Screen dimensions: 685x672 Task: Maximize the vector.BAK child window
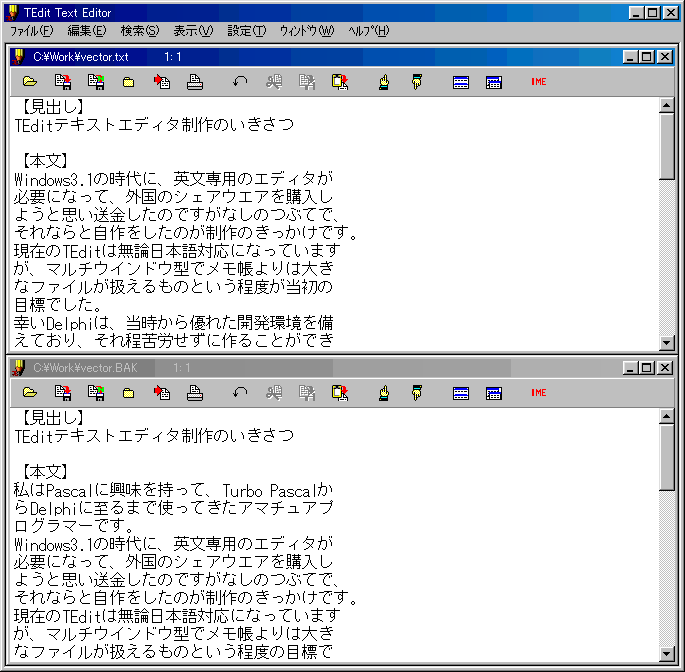click(x=647, y=368)
